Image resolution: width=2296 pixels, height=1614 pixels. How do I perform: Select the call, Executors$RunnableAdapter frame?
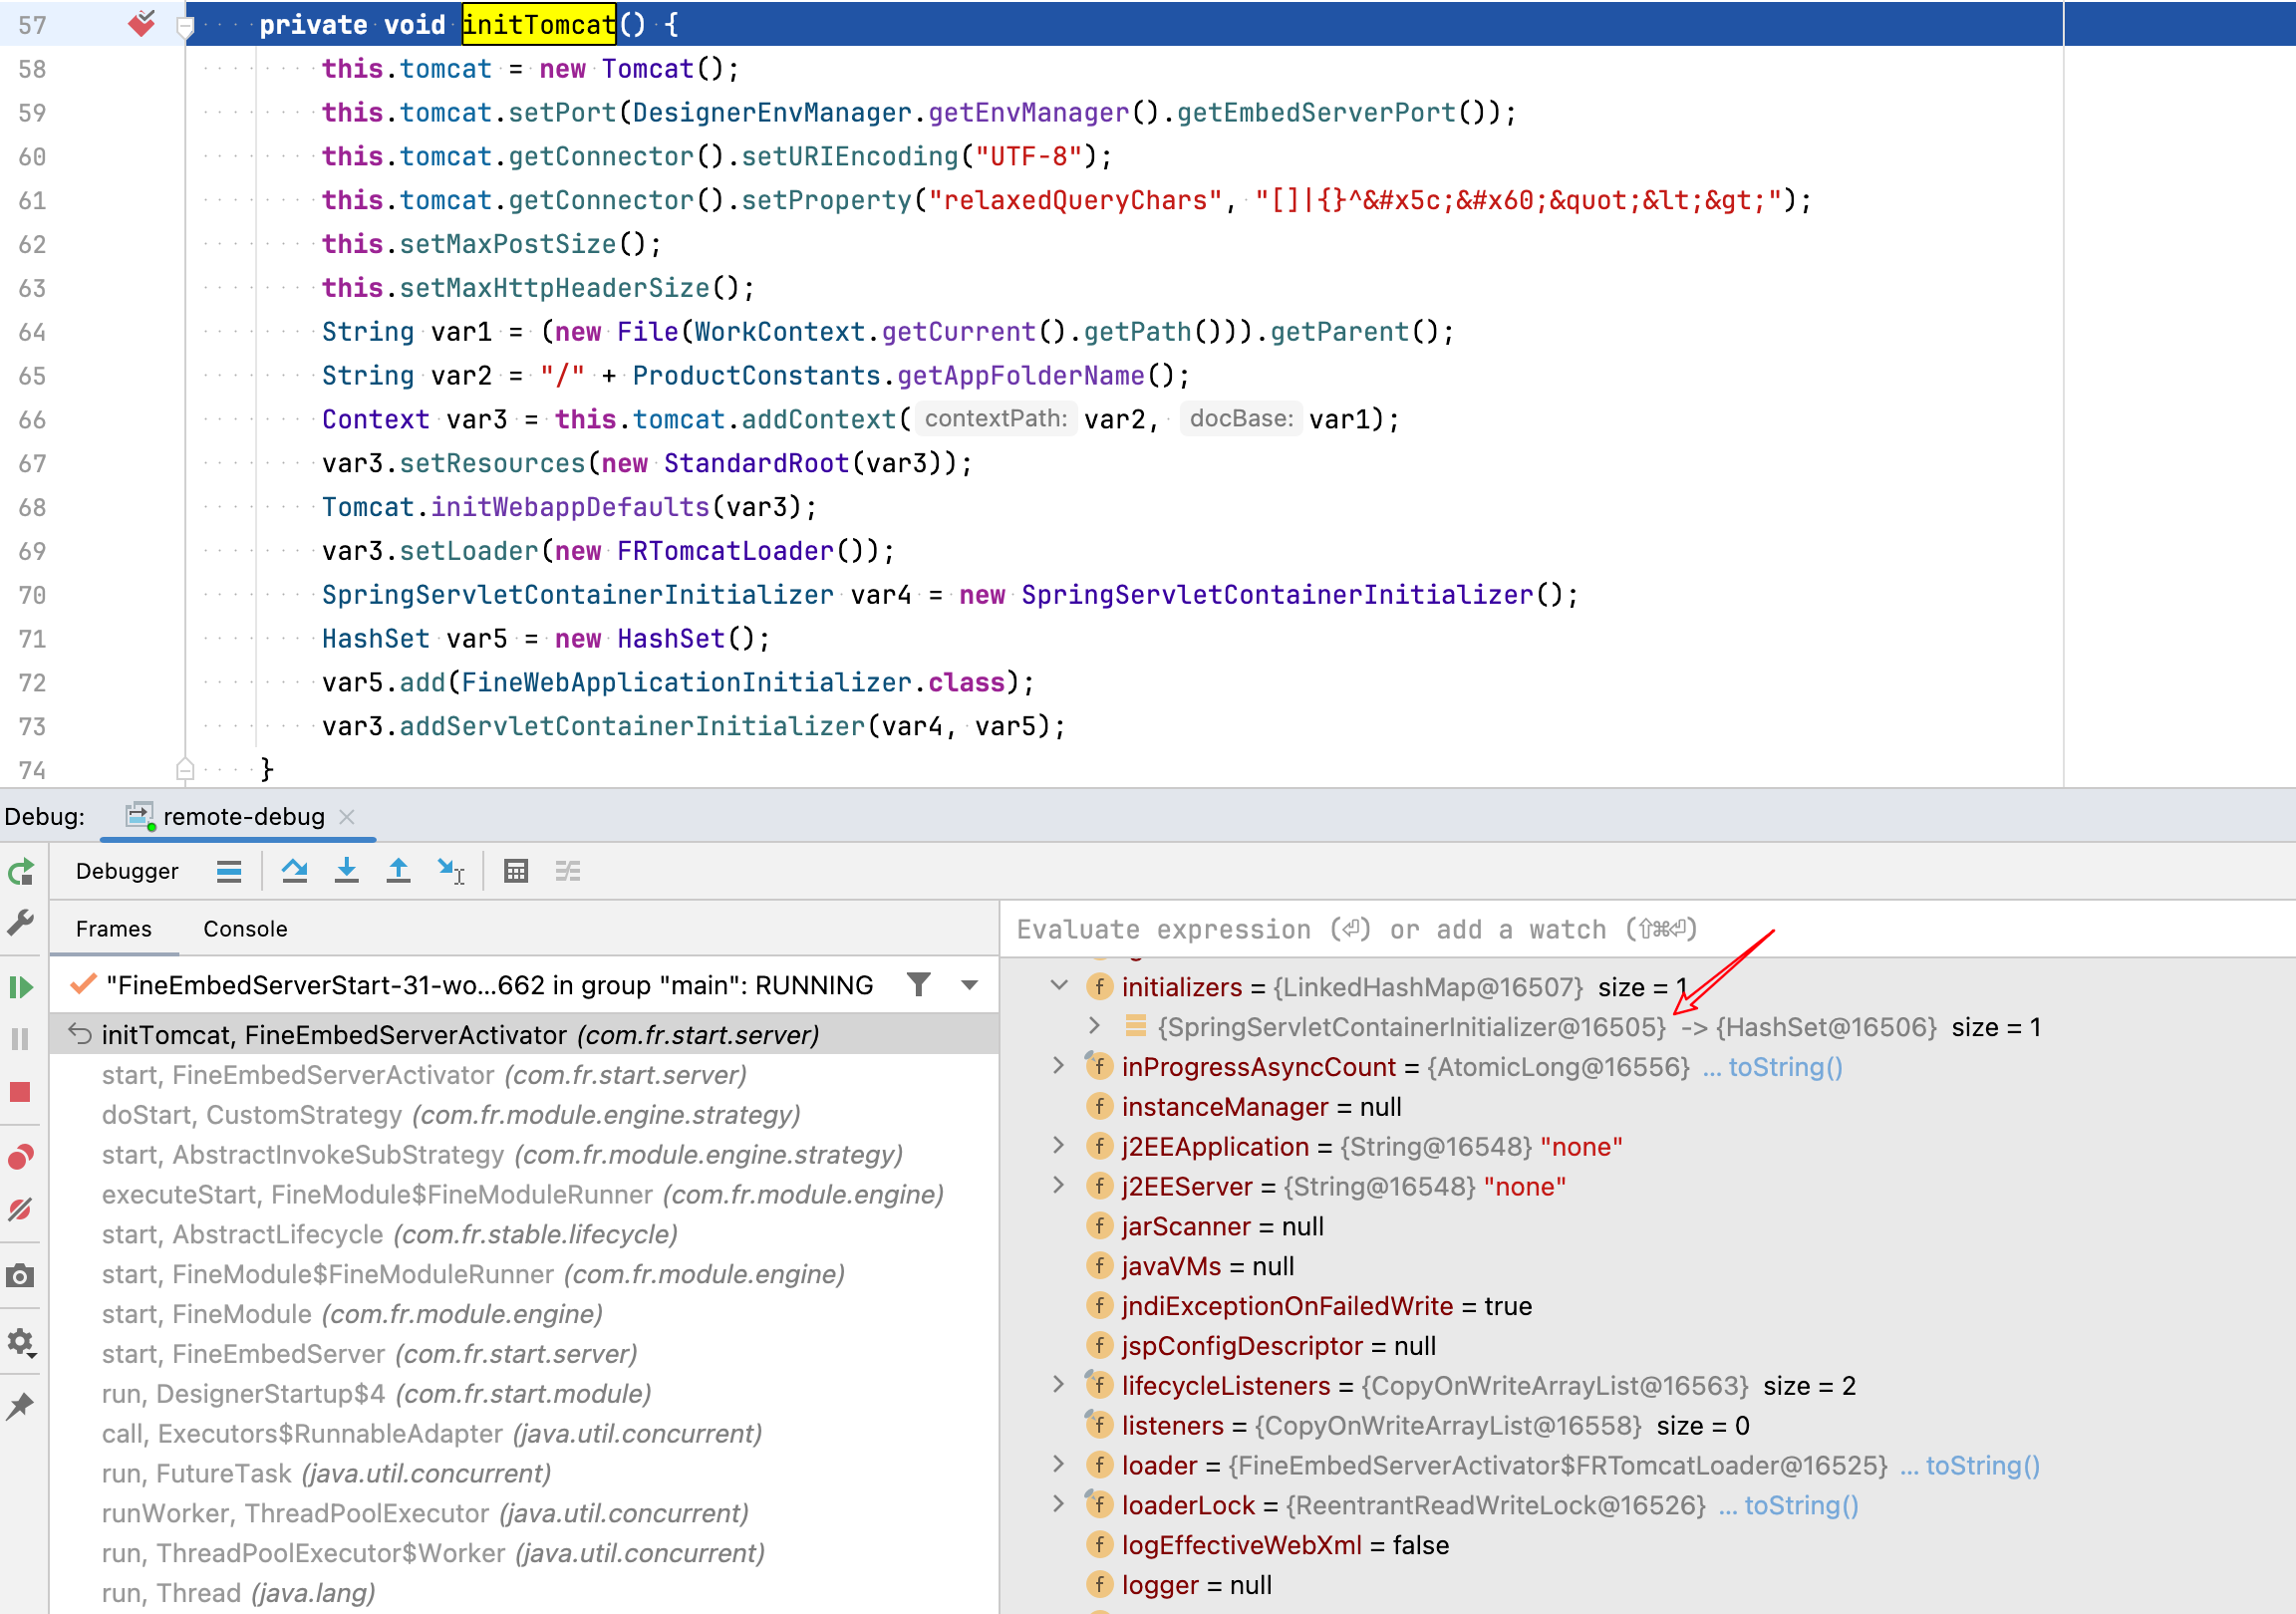point(524,1433)
